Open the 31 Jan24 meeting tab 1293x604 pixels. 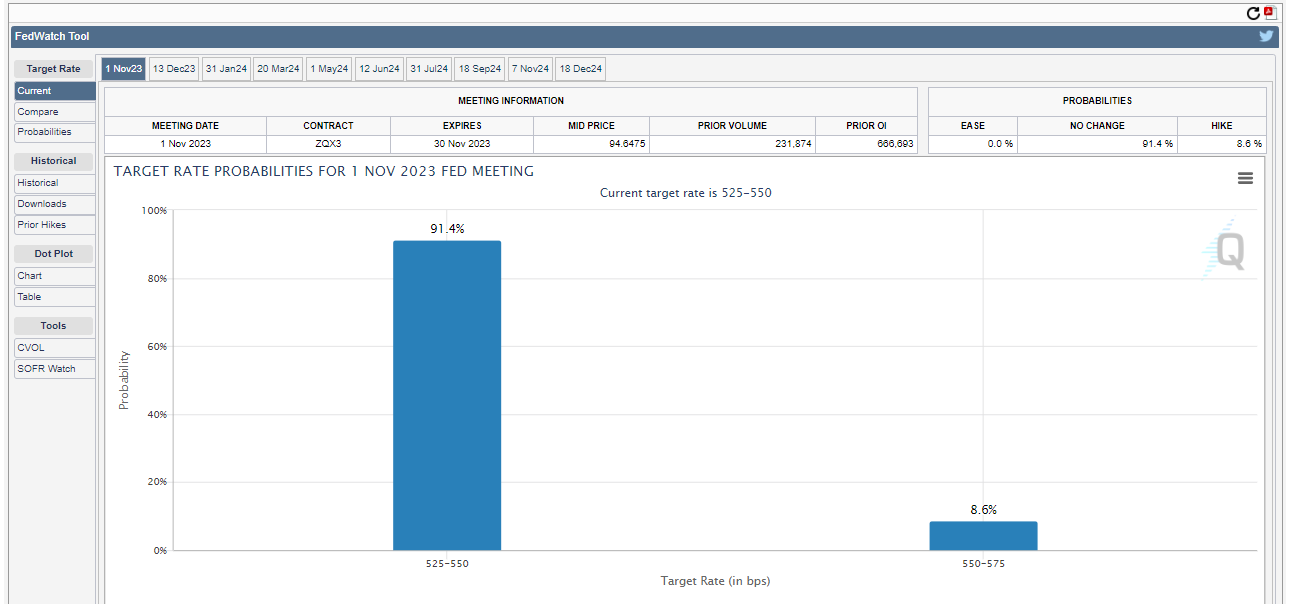click(x=226, y=69)
